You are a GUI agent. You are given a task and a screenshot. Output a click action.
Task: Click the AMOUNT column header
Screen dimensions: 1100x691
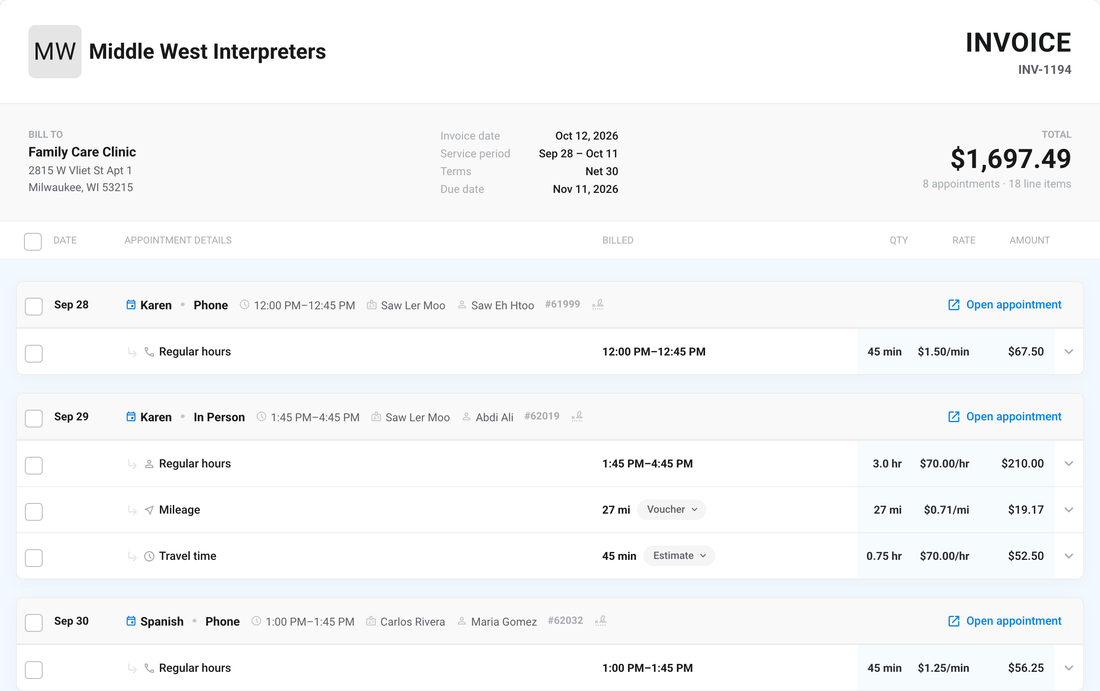1029,240
